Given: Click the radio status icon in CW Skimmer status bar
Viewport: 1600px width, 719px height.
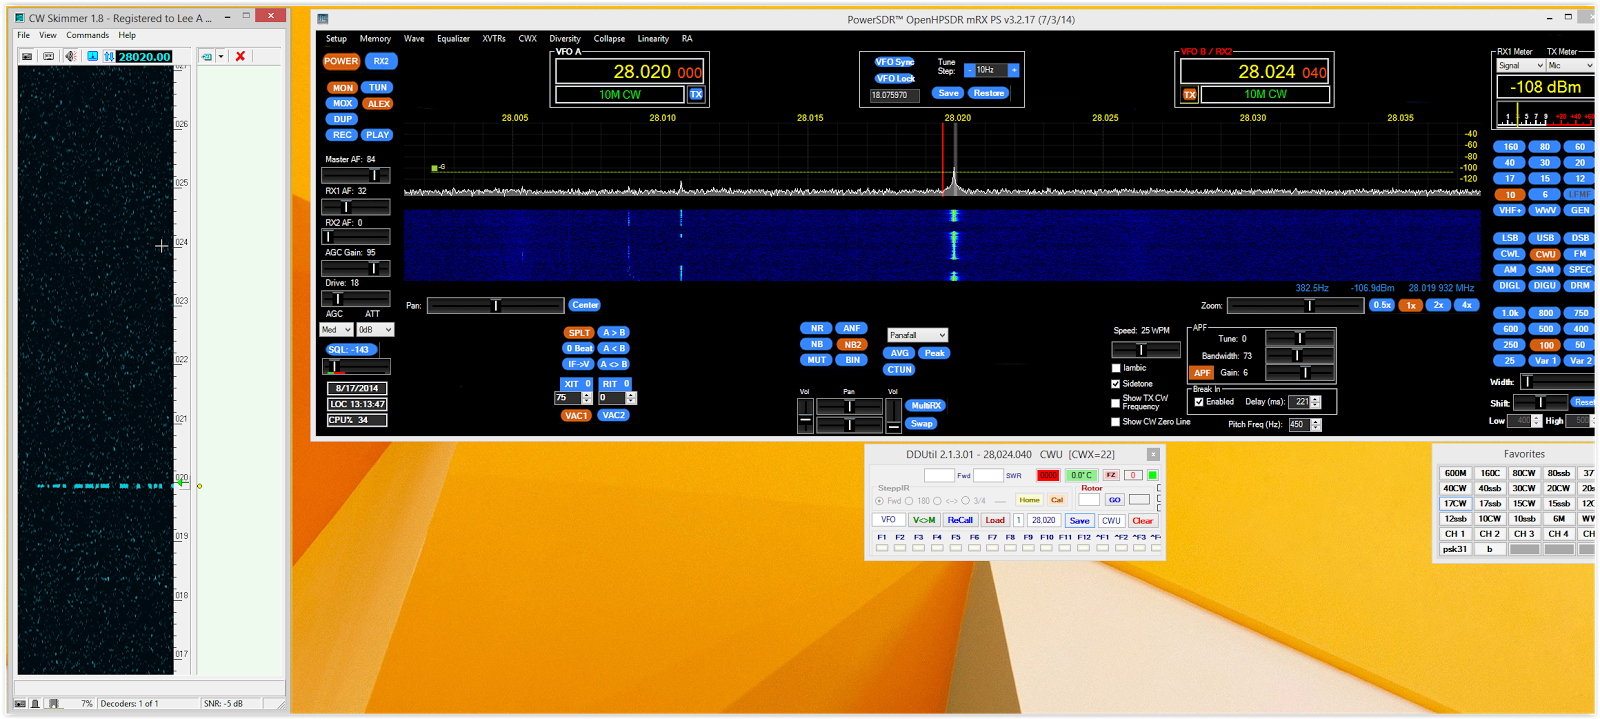Looking at the screenshot, I should [20, 703].
